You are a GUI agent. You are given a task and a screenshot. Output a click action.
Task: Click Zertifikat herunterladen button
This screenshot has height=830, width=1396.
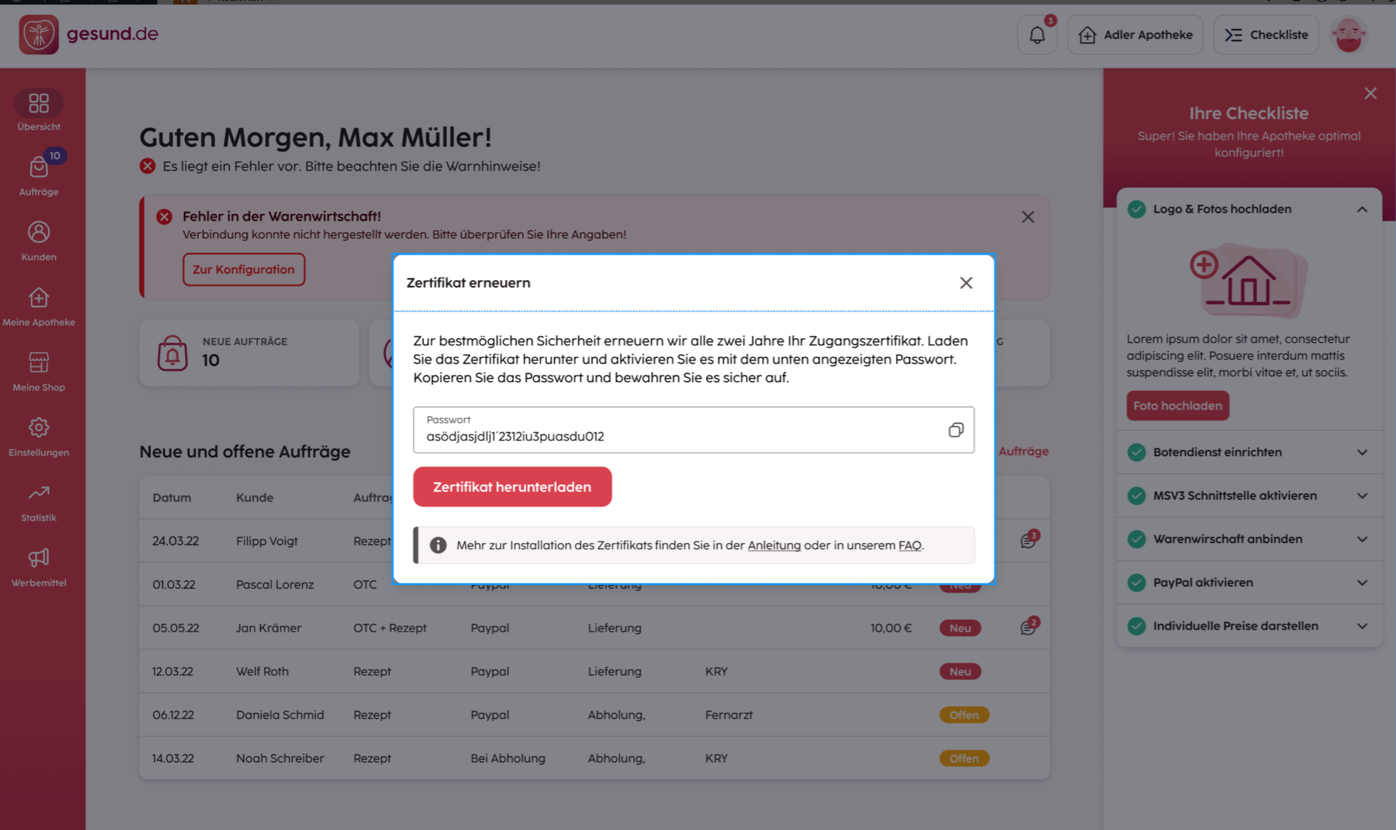(x=512, y=487)
